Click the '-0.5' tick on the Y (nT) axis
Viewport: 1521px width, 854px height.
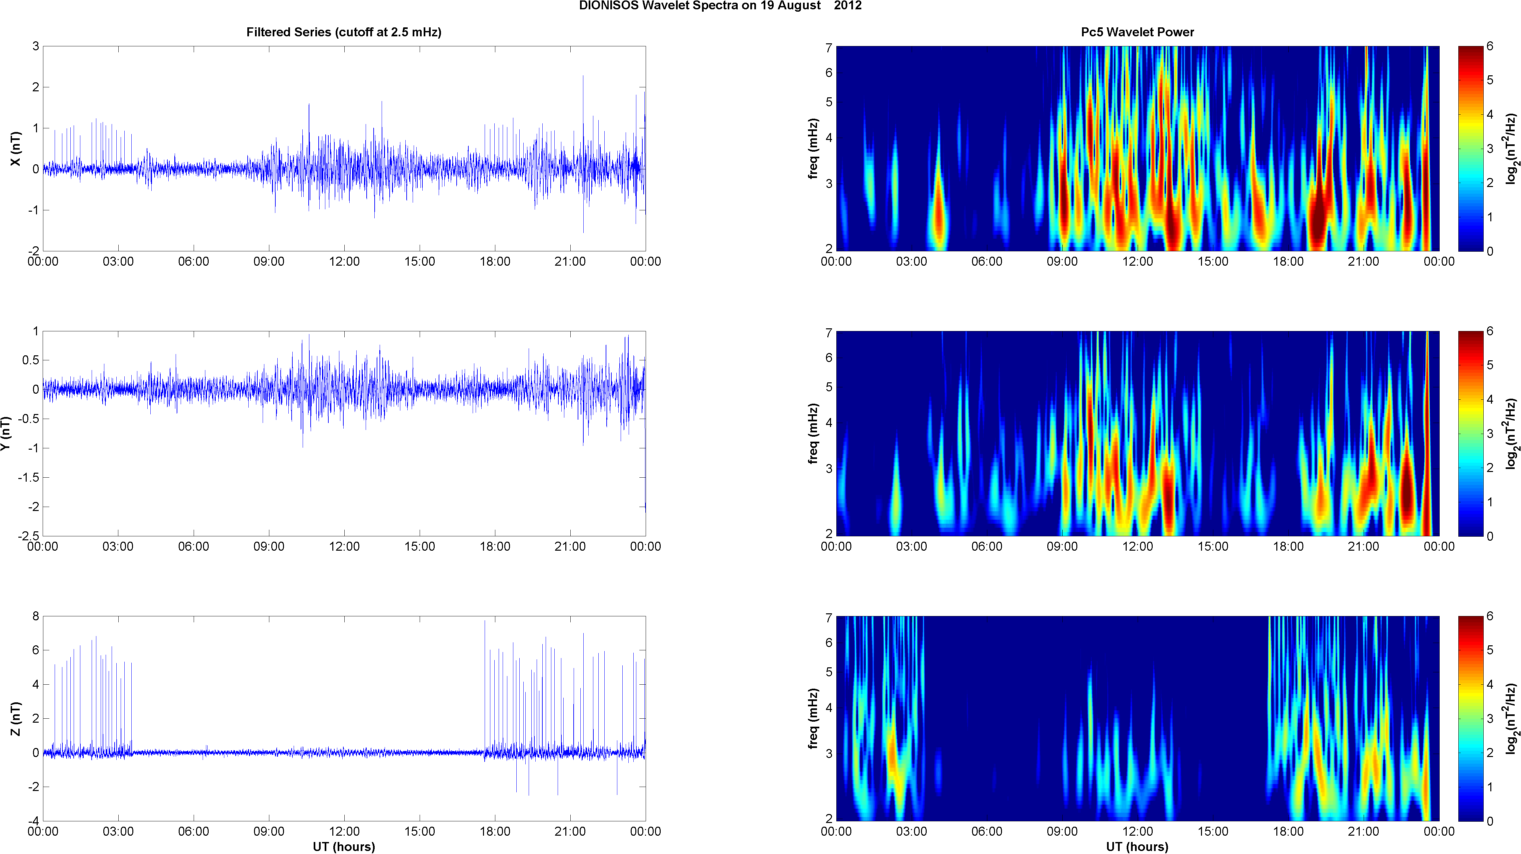click(29, 419)
